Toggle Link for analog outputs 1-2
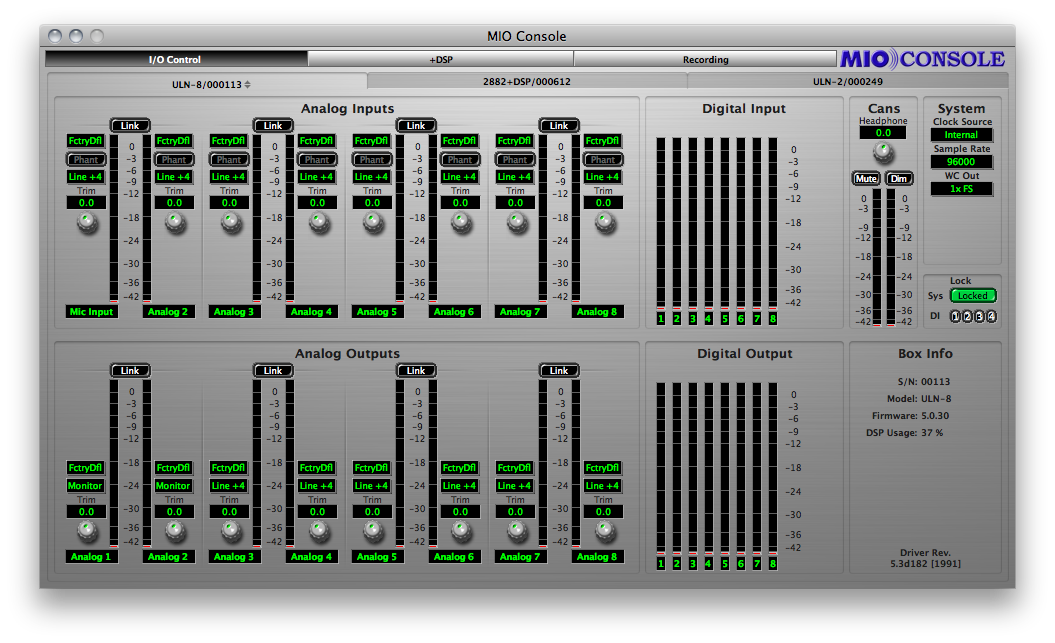The width and height of the screenshot is (1055, 643). pyautogui.click(x=130, y=371)
